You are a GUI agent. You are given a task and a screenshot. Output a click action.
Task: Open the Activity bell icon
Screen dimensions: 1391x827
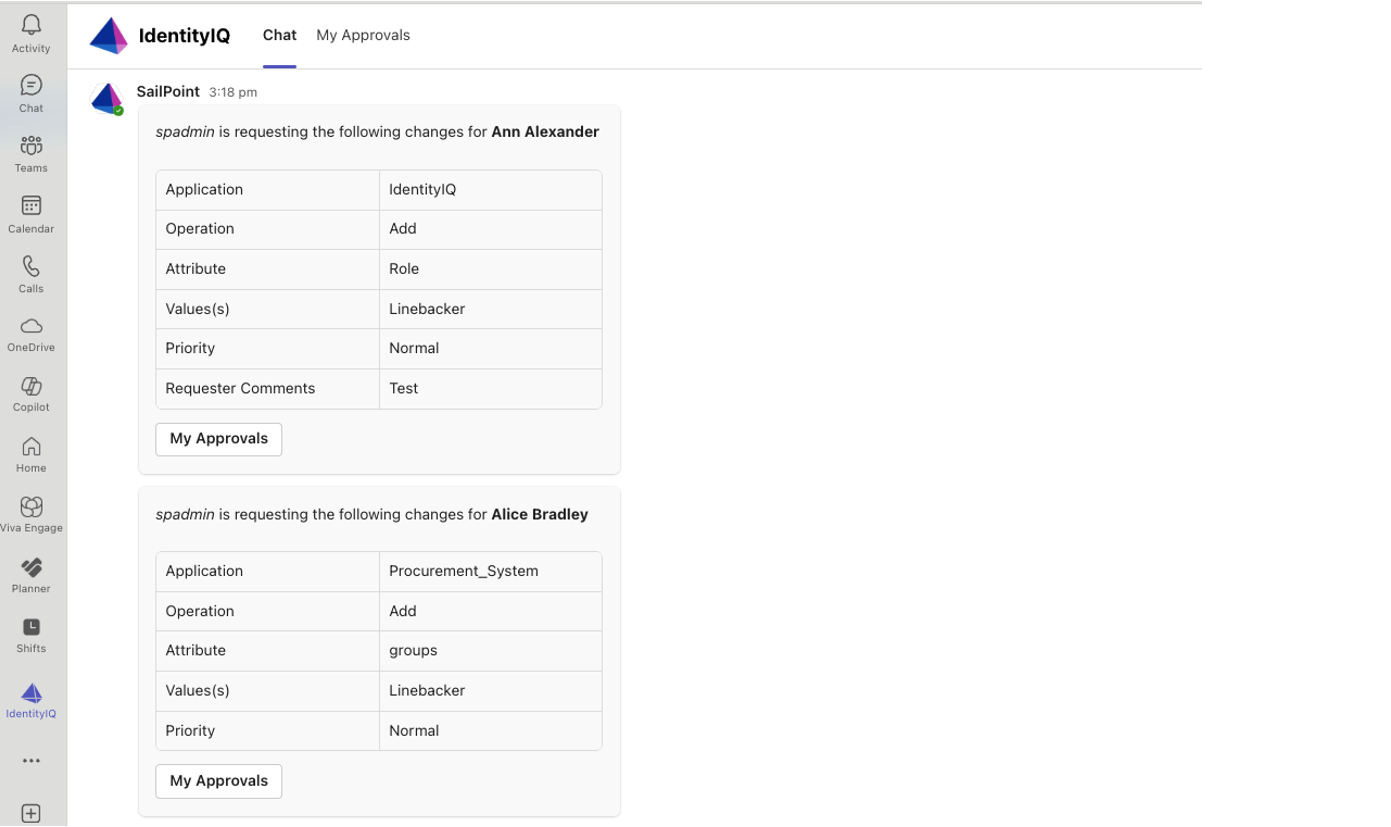31,33
